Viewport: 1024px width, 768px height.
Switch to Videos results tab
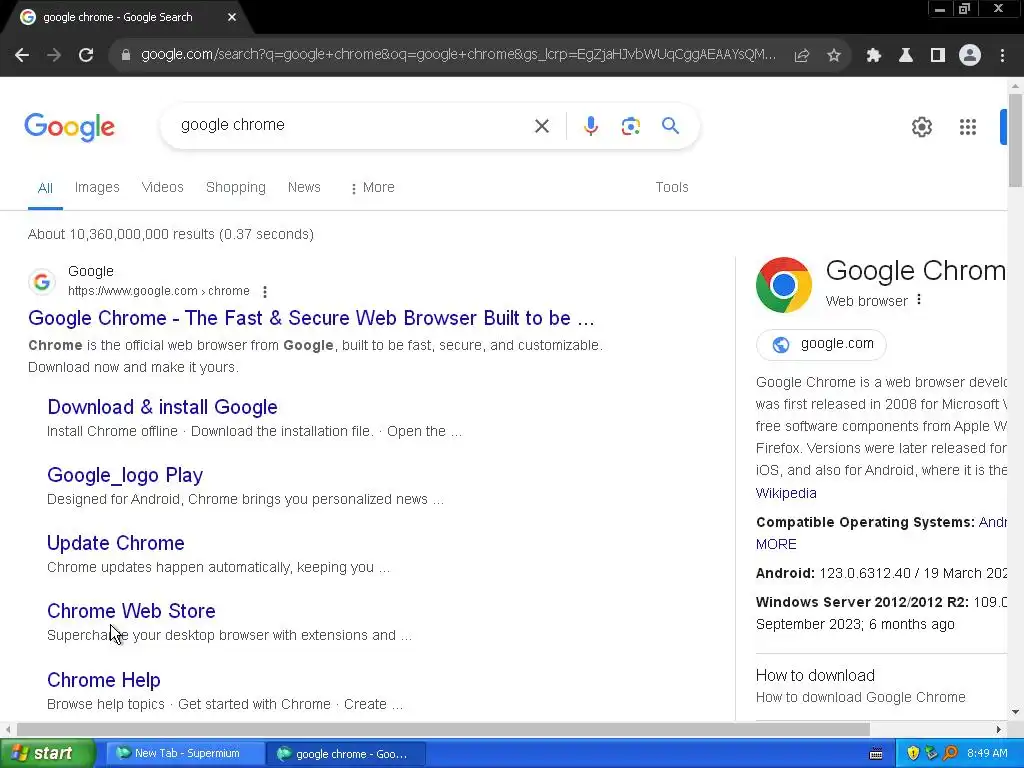(163, 187)
